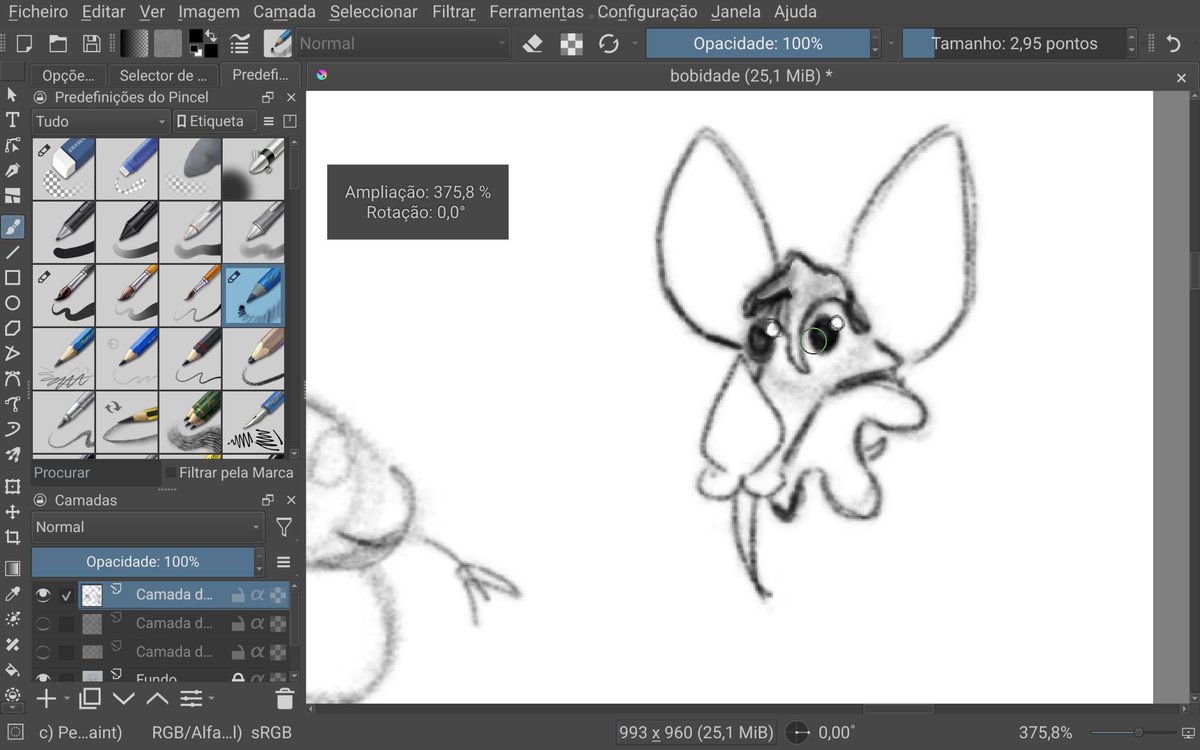Viewport: 1200px width, 750px height.
Task: Select the Move tool
Action: [12, 512]
